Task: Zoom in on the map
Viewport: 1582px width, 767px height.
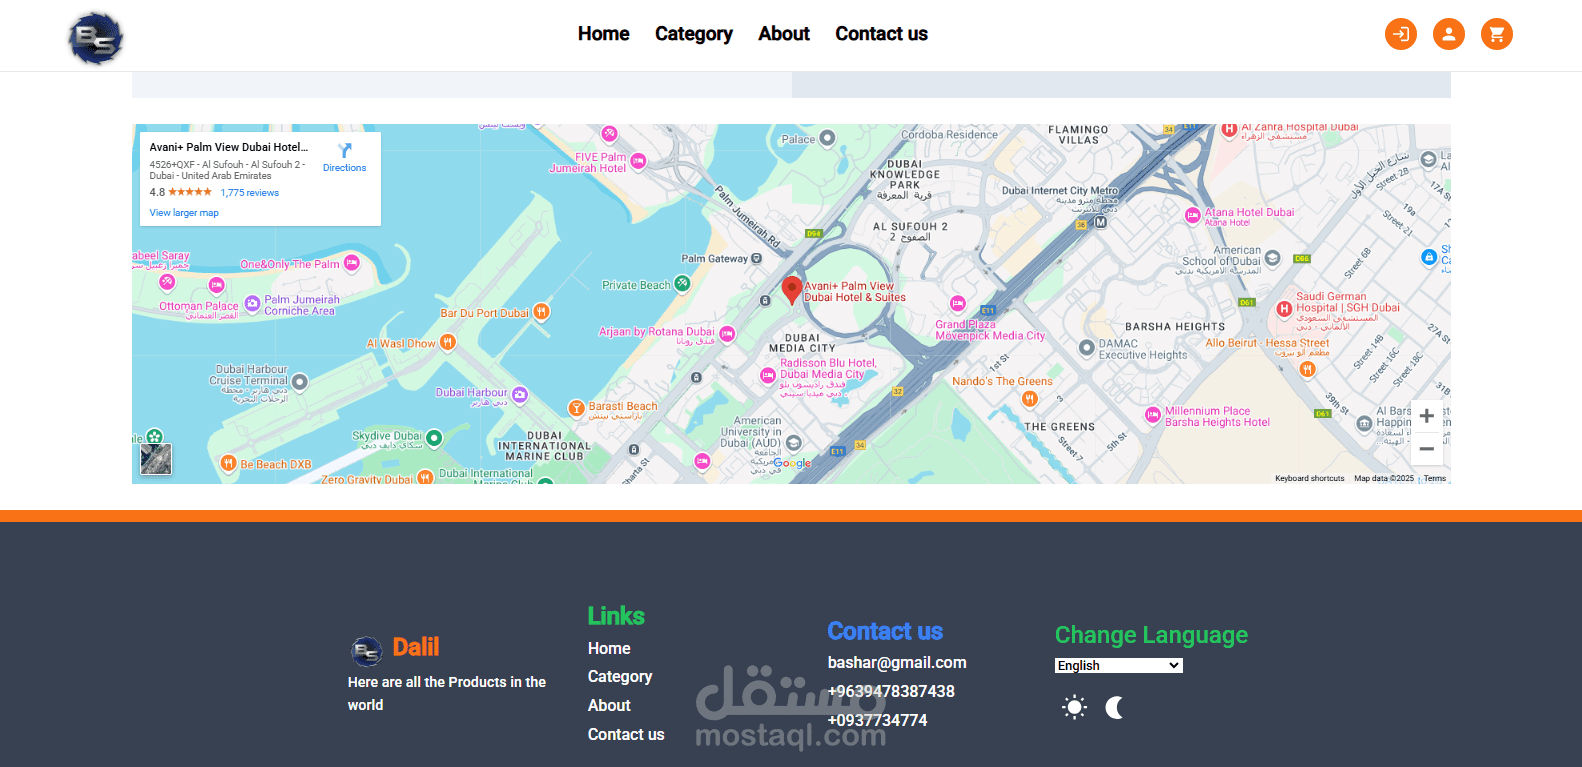Action: 1427,416
